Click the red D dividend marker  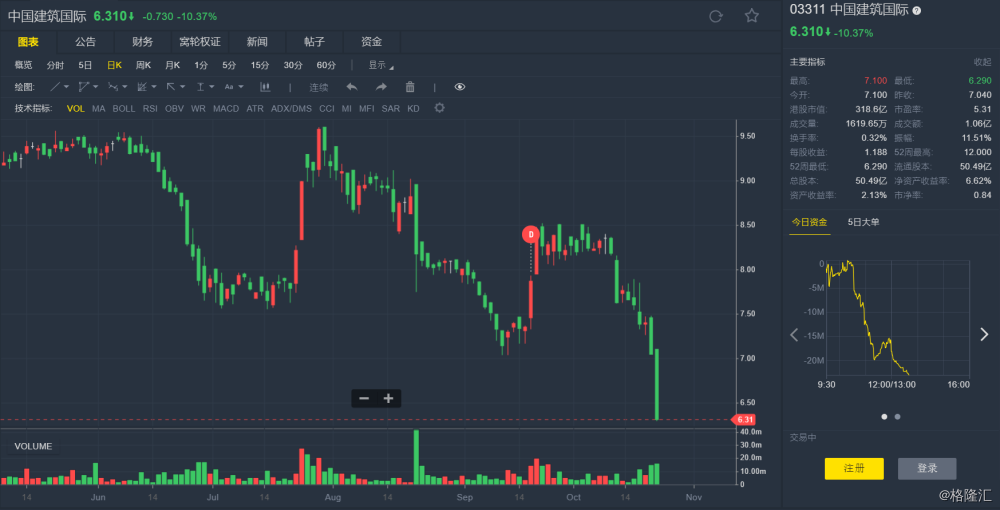click(531, 234)
